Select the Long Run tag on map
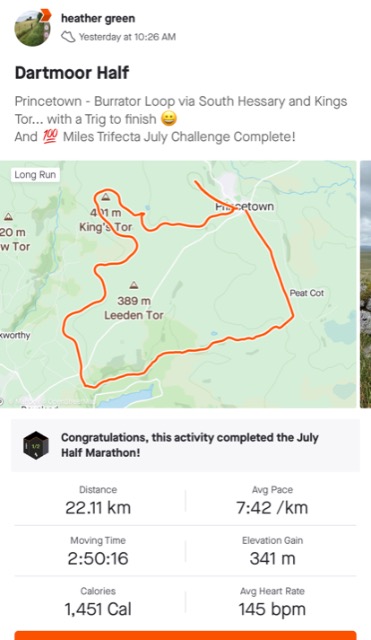 35,175
